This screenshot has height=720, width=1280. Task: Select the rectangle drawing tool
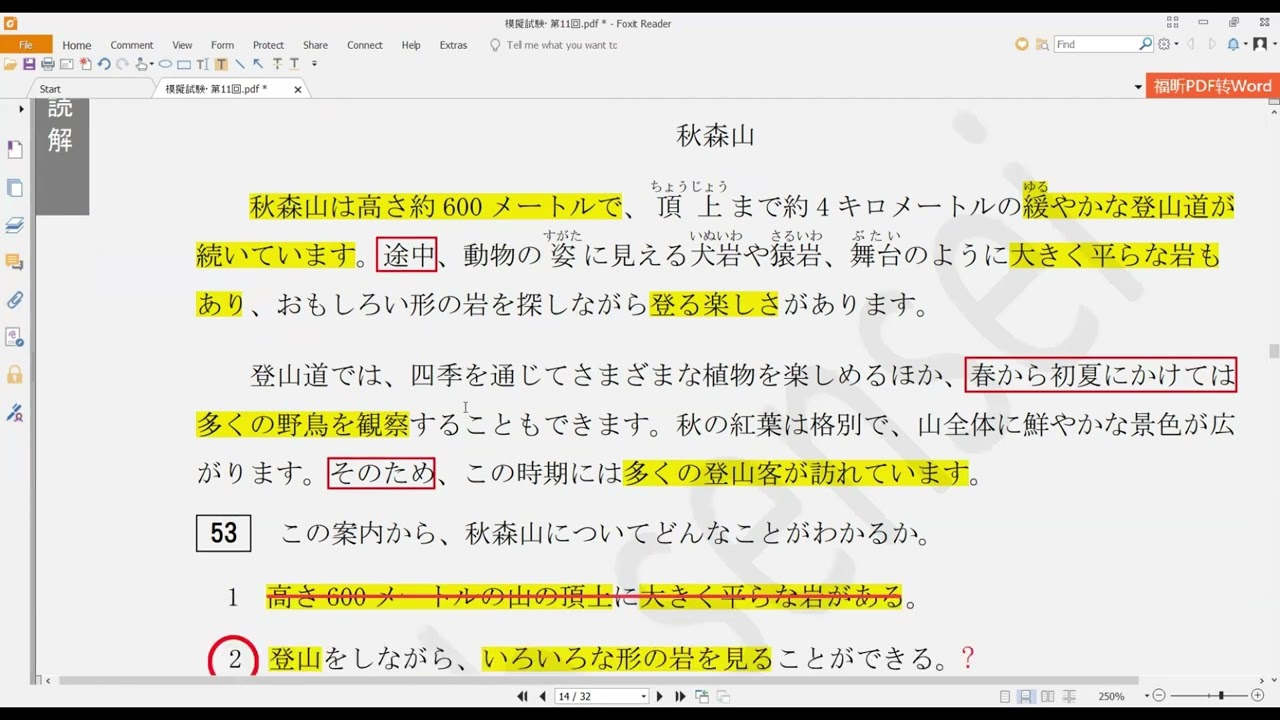click(x=184, y=64)
